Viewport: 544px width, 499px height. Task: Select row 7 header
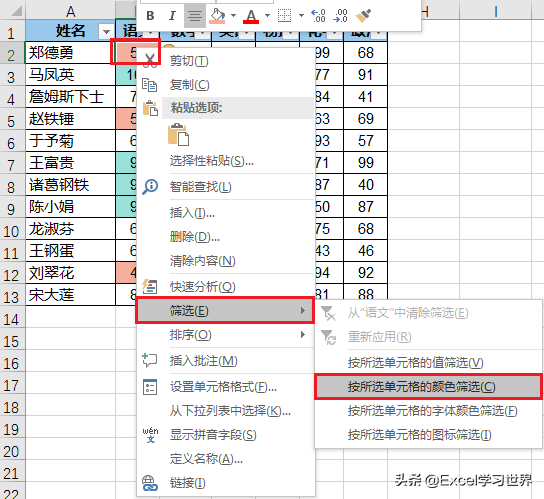pos(12,165)
